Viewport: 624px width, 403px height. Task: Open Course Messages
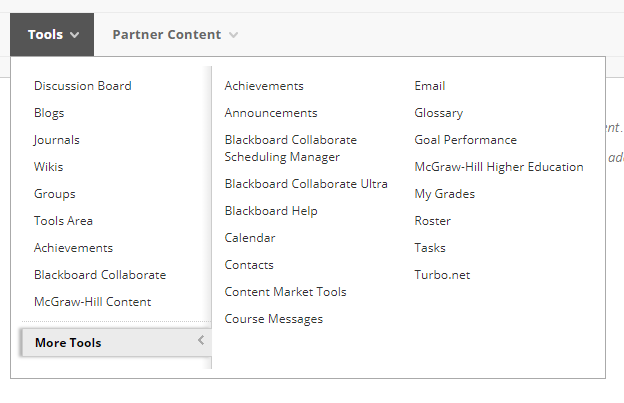pos(274,319)
